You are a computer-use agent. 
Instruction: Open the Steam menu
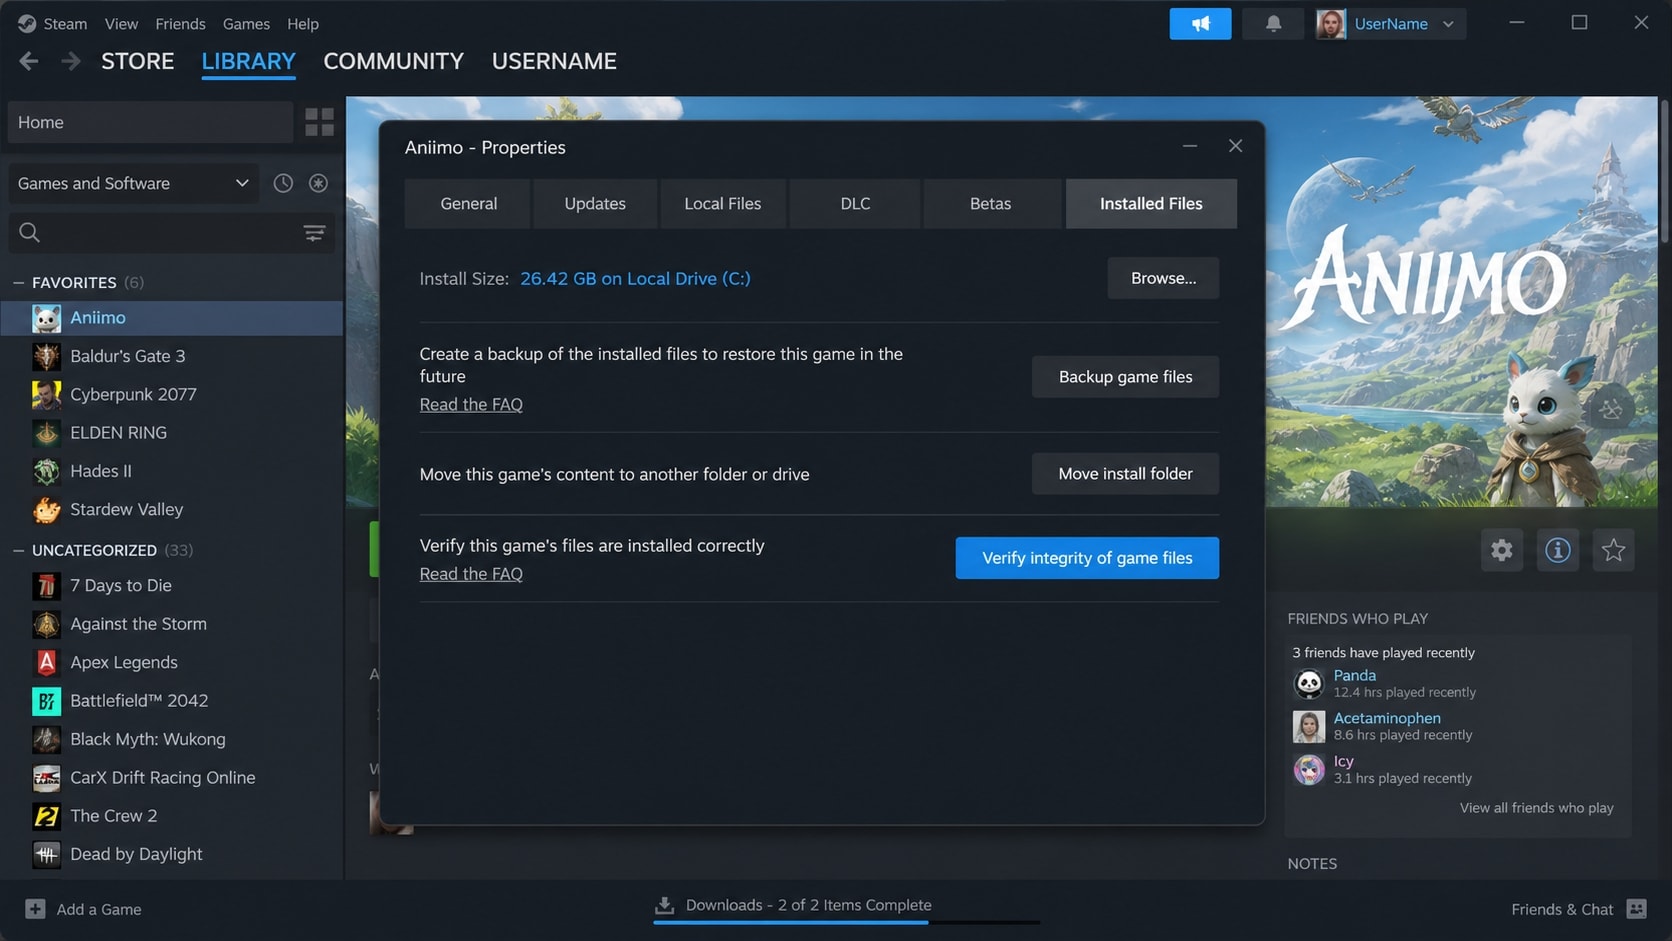pyautogui.click(x=65, y=24)
